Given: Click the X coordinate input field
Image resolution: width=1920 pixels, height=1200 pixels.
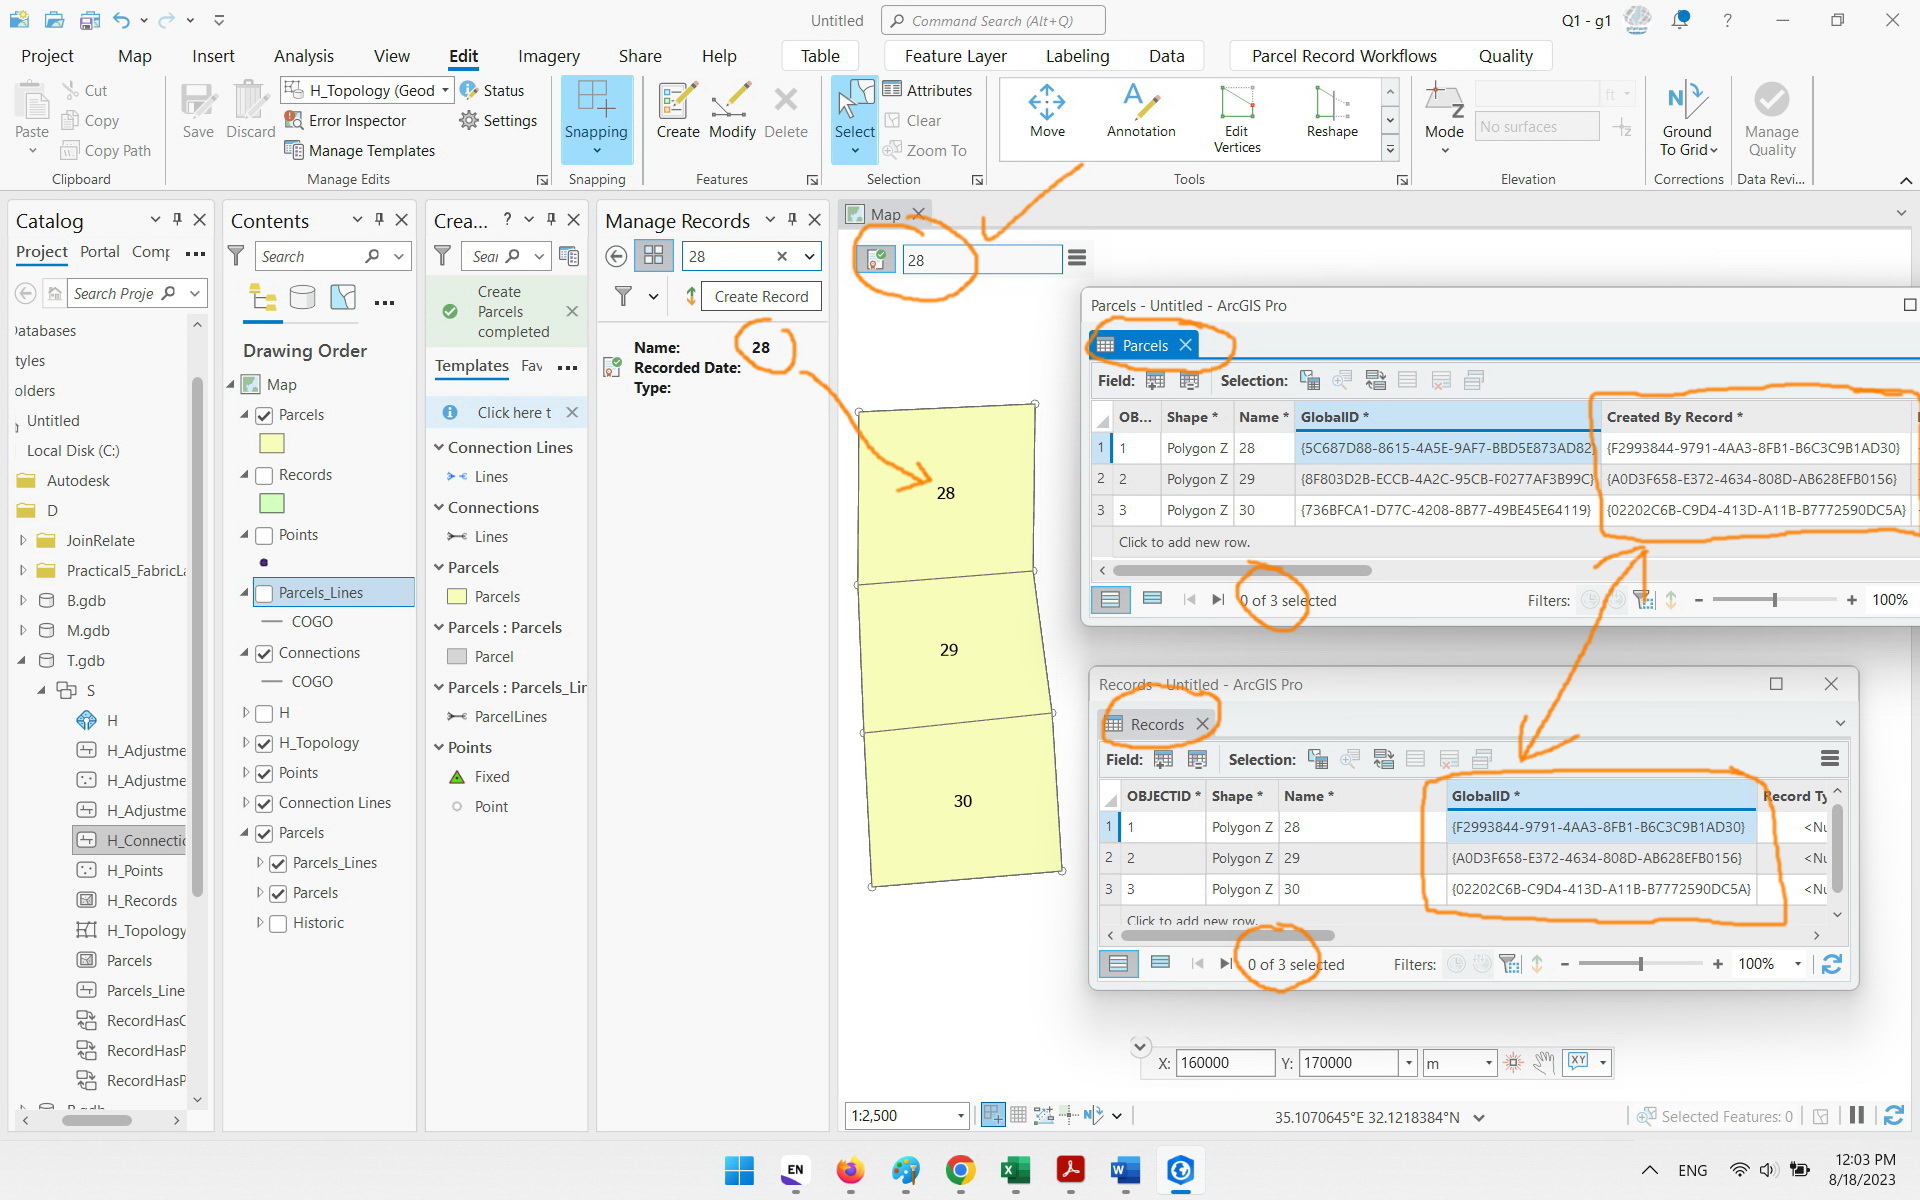Looking at the screenshot, I should coord(1226,1063).
